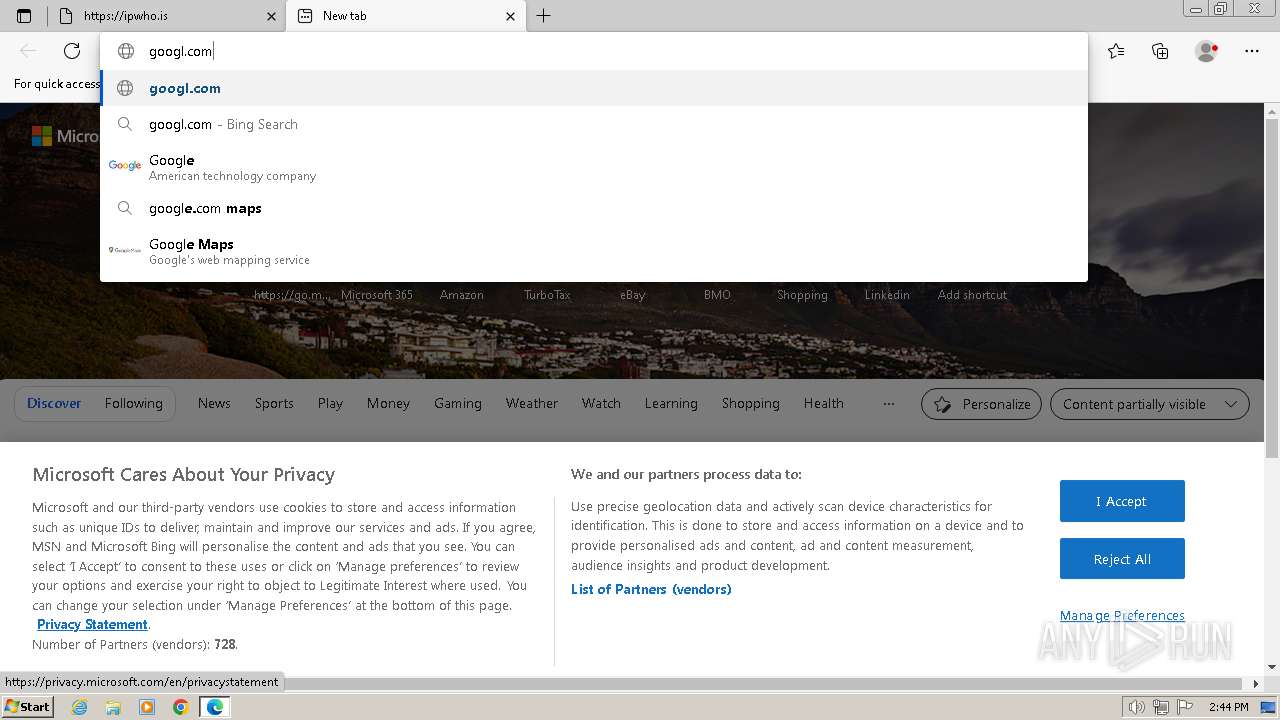Open the Weather category

(532, 403)
